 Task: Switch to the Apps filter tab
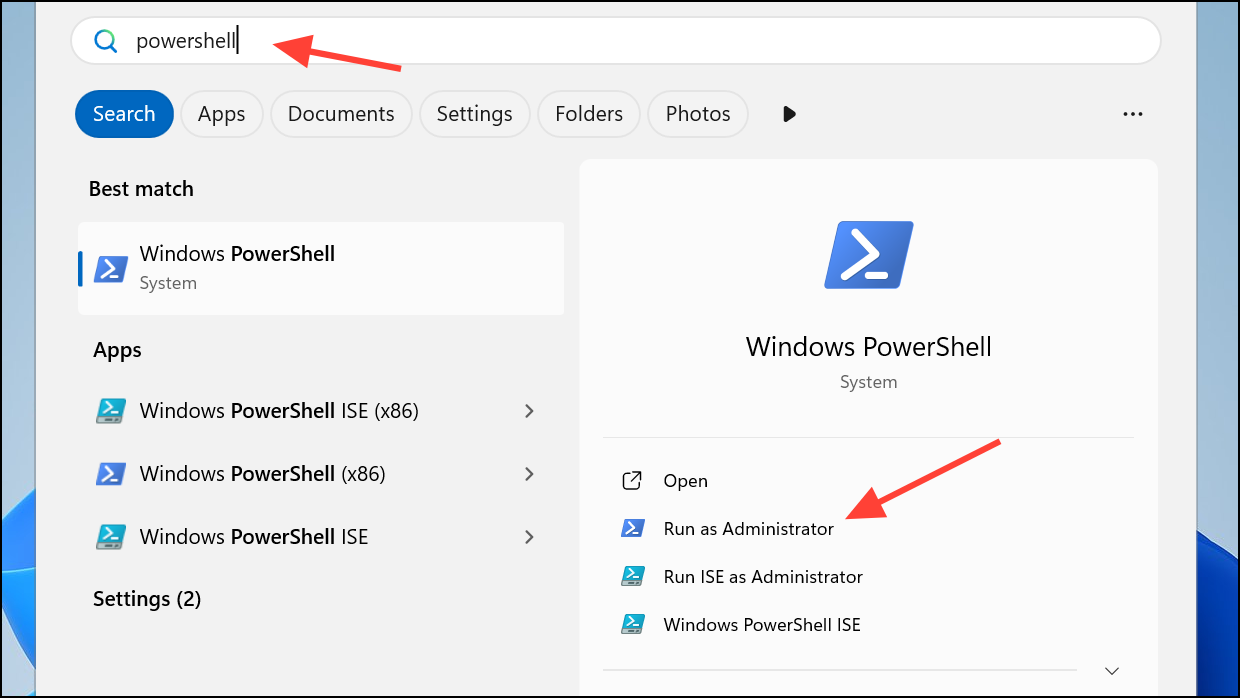[221, 114]
